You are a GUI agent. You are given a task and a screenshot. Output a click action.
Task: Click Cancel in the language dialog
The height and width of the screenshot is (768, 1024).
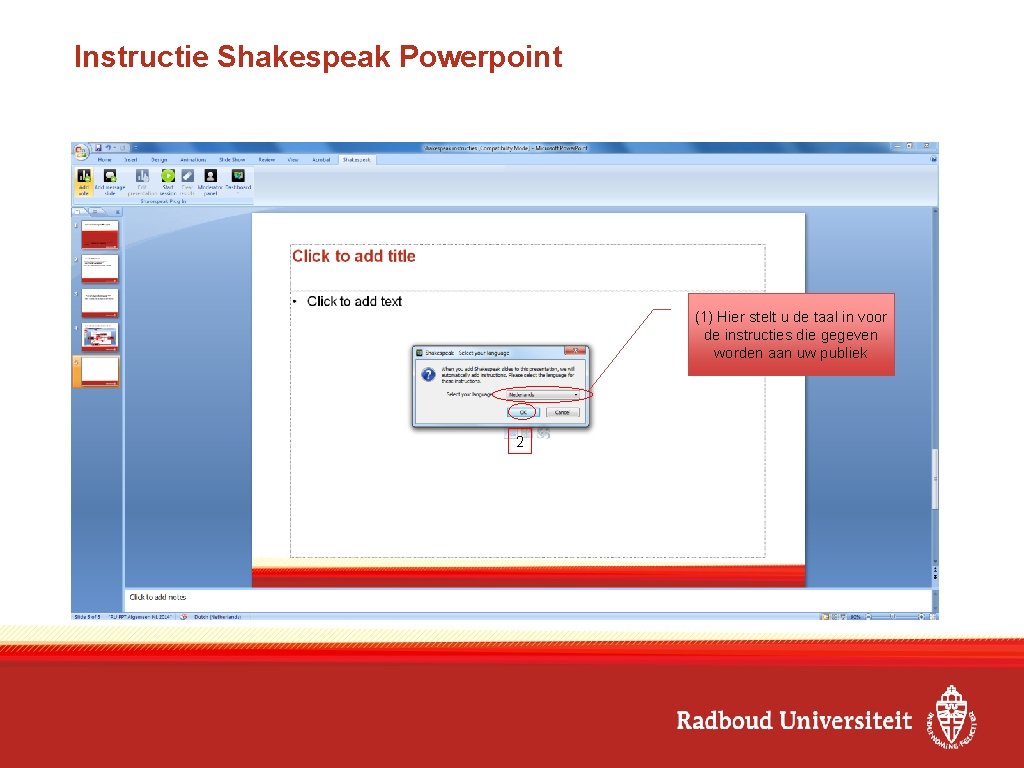coord(562,412)
